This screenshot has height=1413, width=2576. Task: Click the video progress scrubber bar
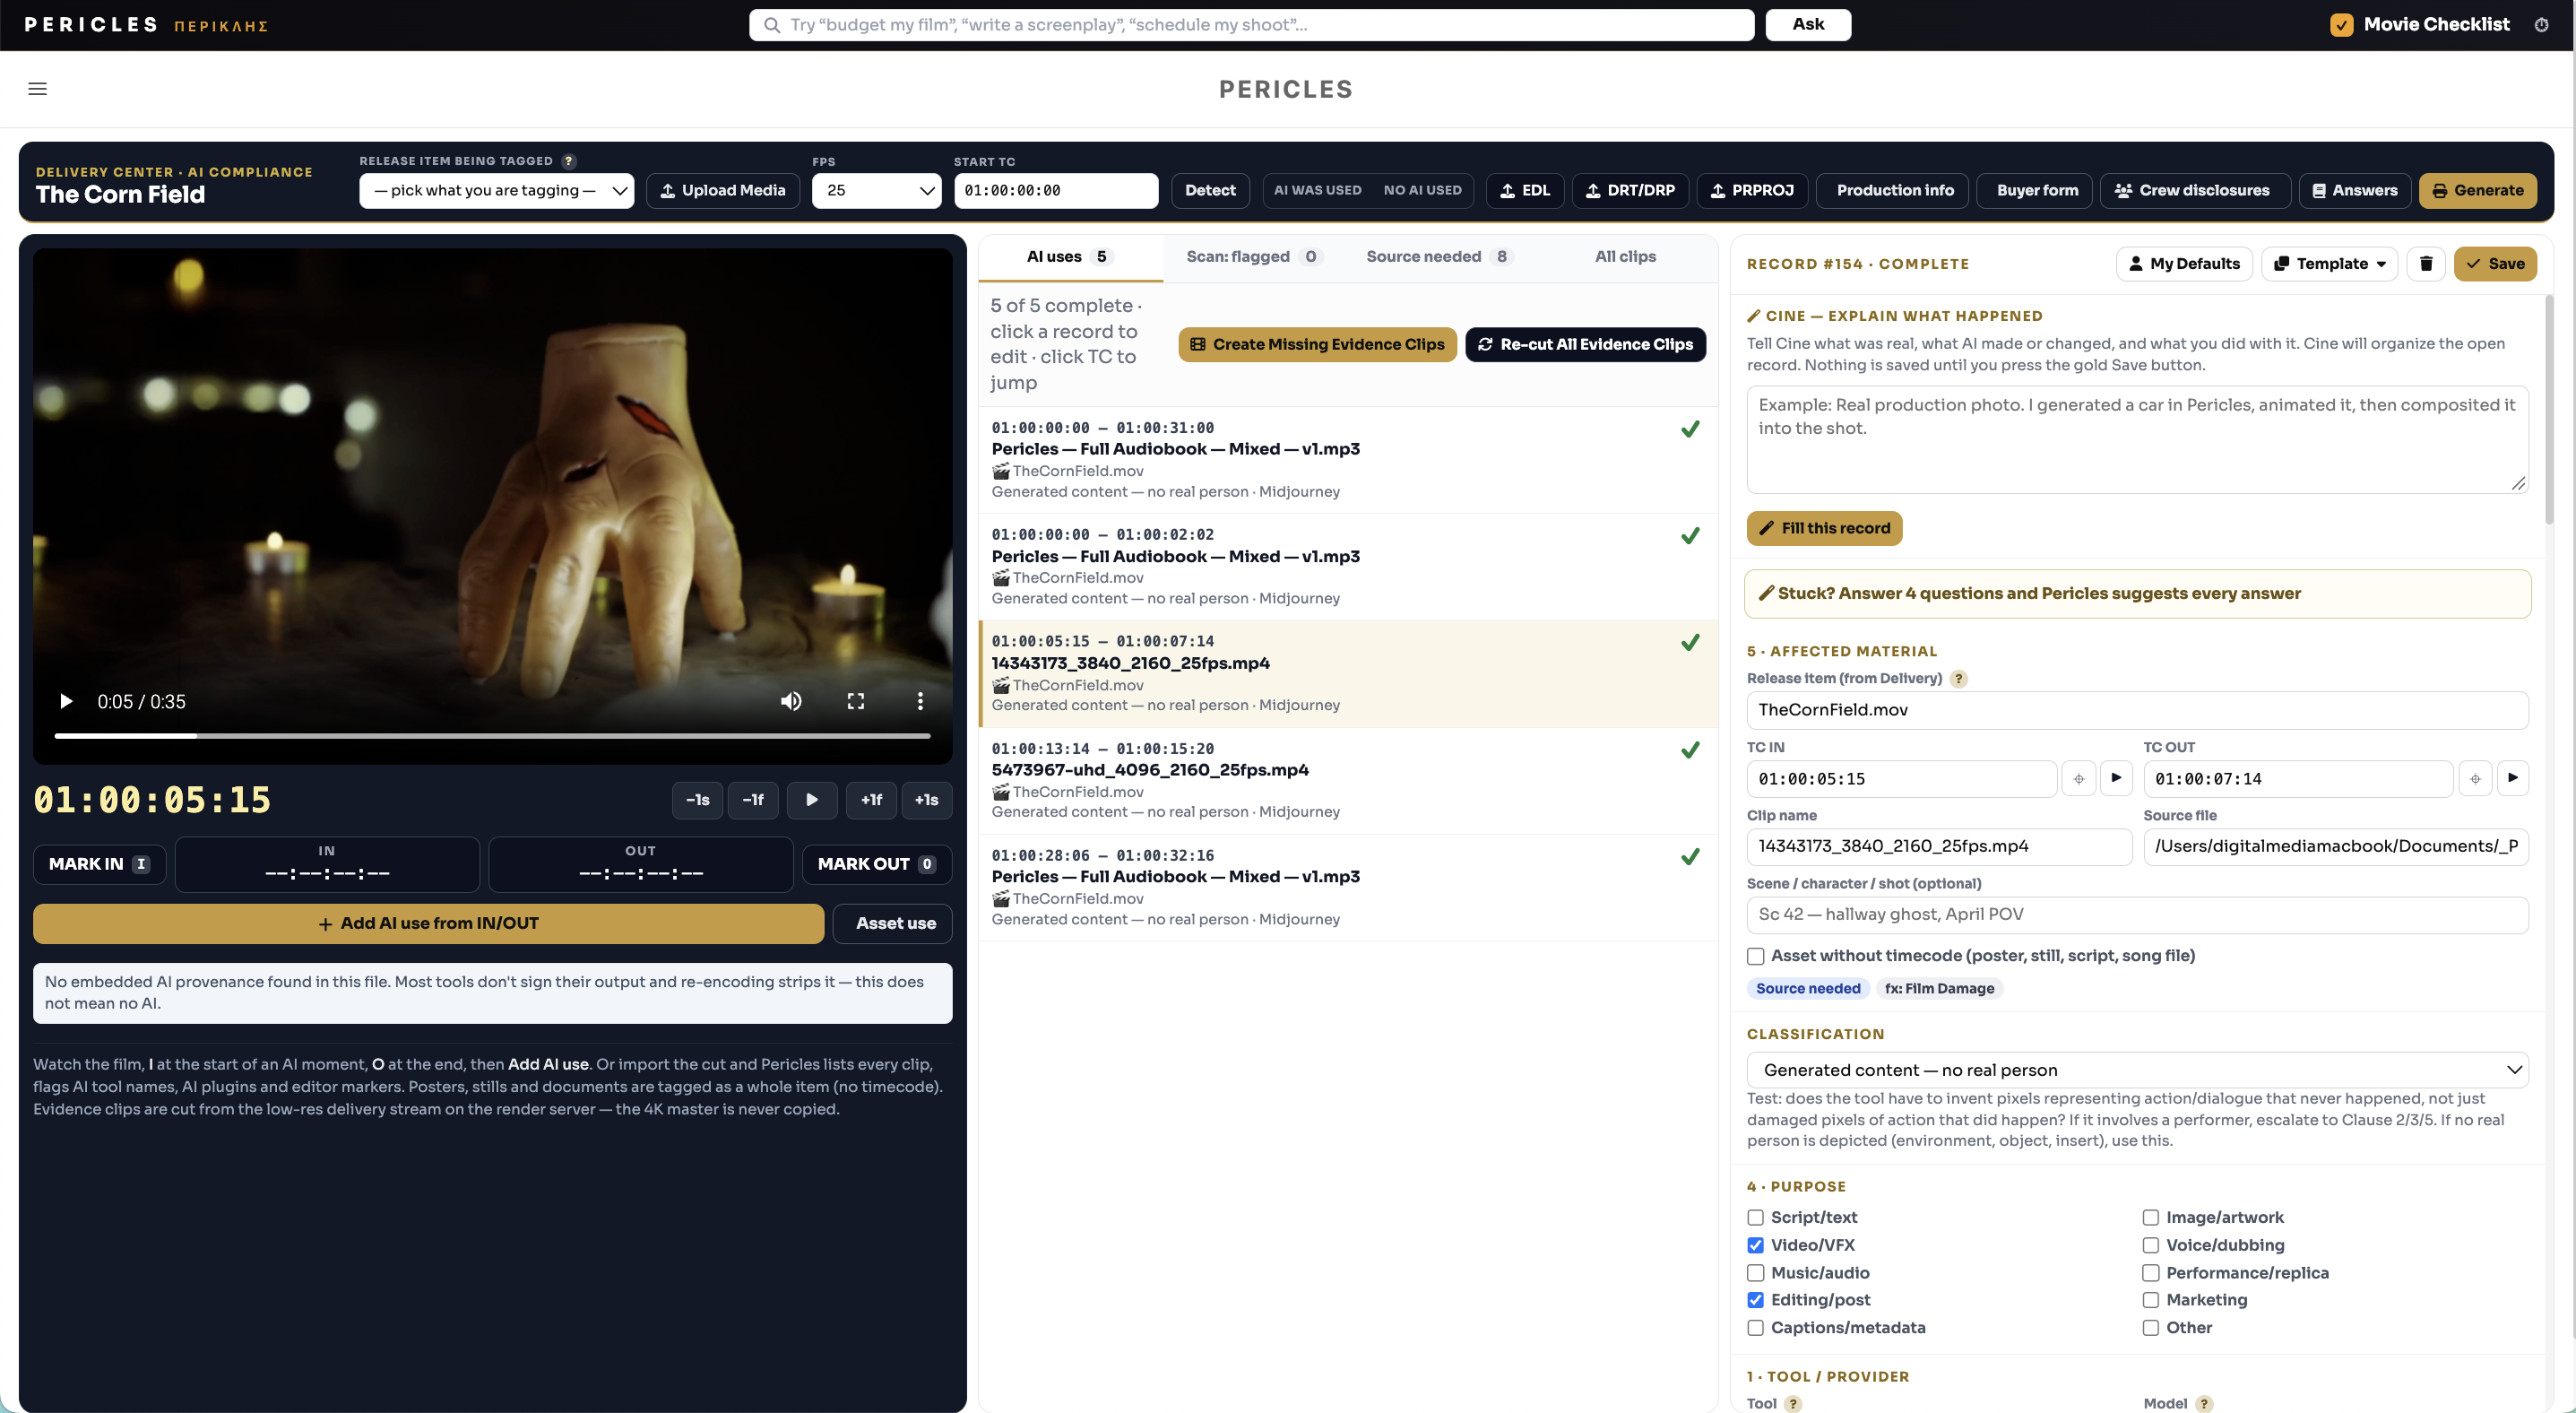pyautogui.click(x=492, y=736)
